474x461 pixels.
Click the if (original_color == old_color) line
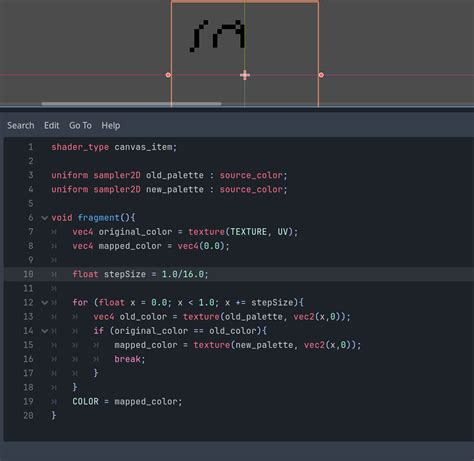tap(180, 331)
